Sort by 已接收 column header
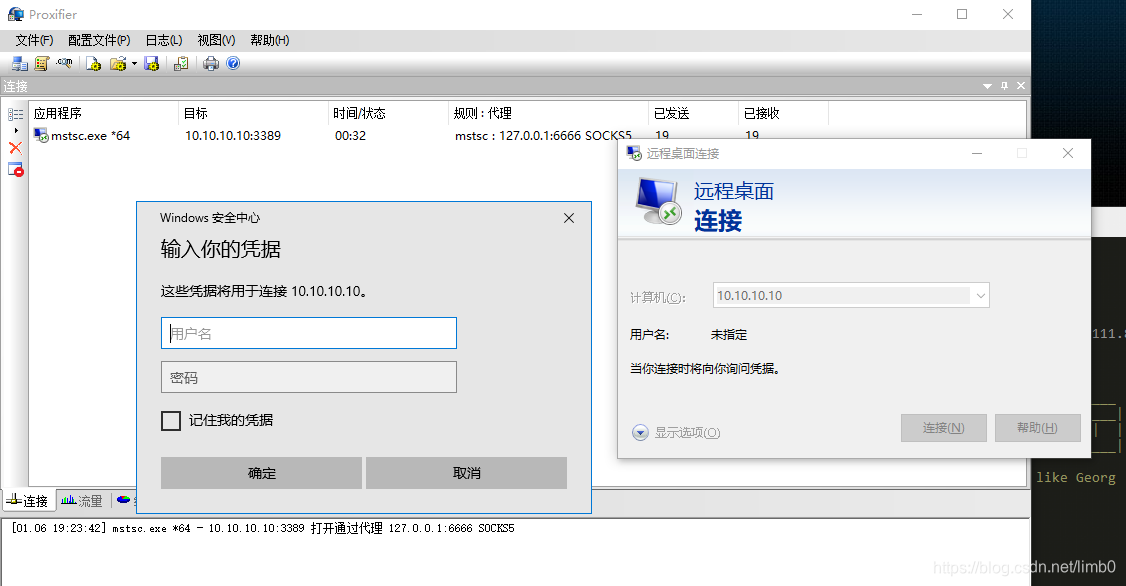1126x586 pixels. point(783,113)
